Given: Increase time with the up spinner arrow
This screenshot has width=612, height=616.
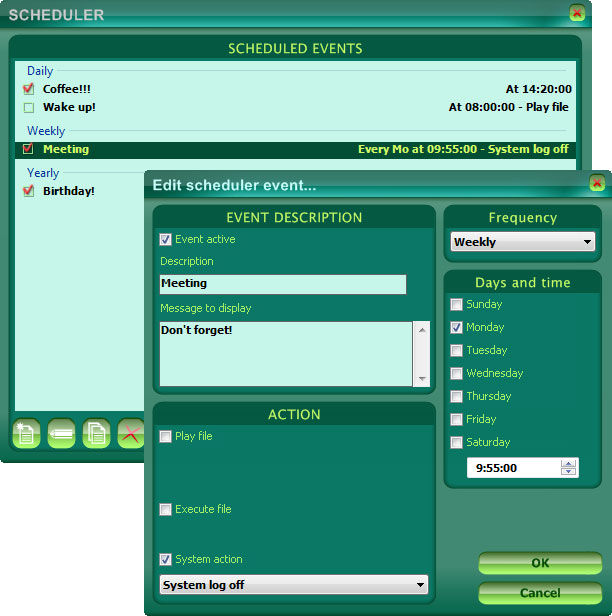Looking at the screenshot, I should pyautogui.click(x=568, y=464).
